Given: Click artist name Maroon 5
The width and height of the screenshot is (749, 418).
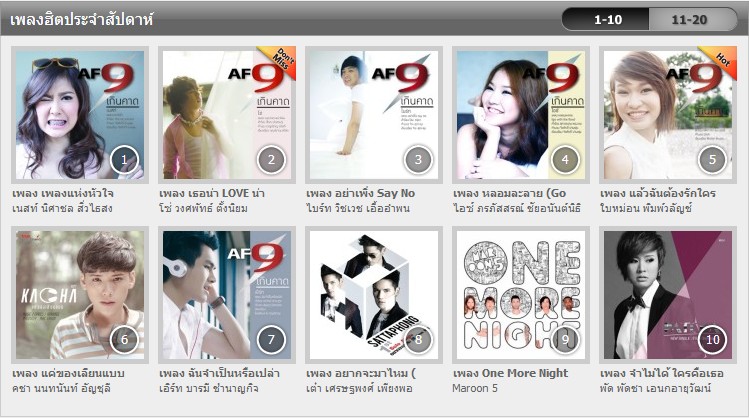Looking at the screenshot, I should pyautogui.click(x=475, y=388).
